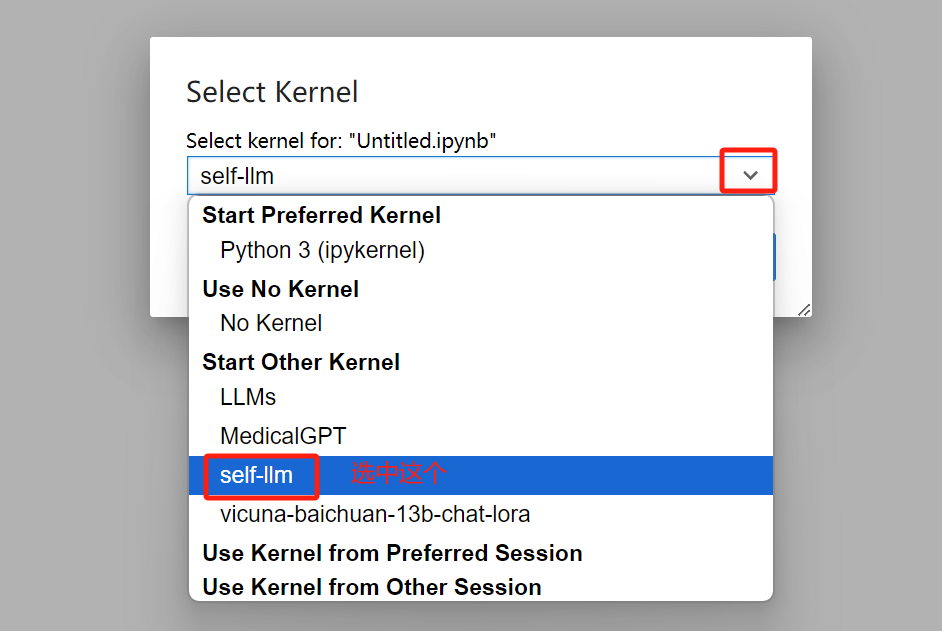Select the No Kernel option

point(271,323)
